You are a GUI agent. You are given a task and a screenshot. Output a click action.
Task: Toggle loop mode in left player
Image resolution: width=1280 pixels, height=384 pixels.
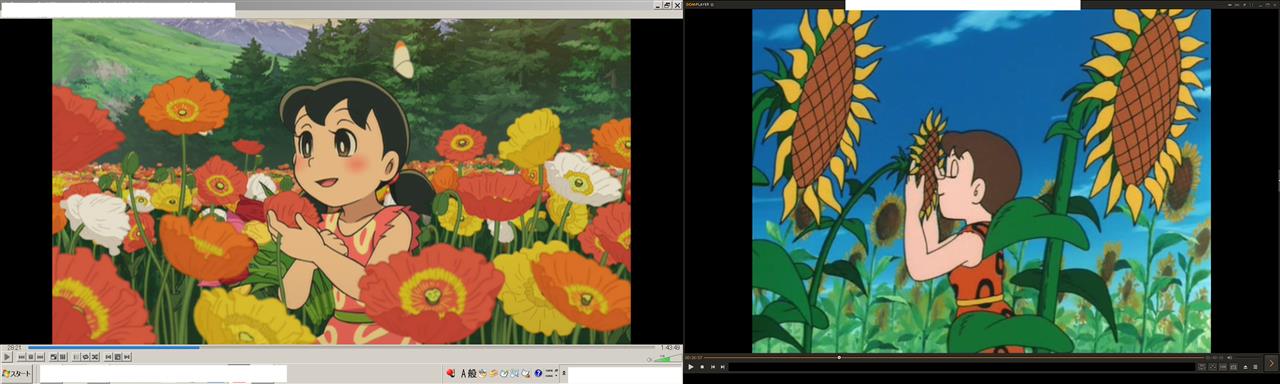[85, 357]
